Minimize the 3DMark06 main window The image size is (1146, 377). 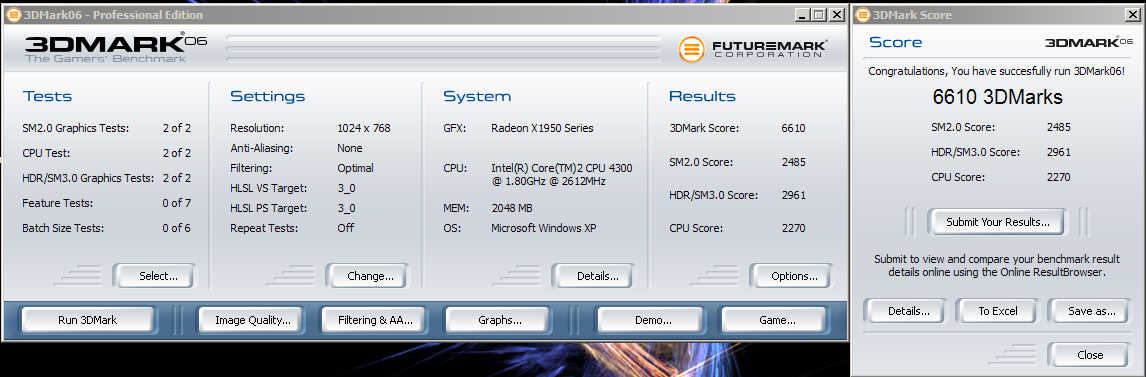(x=802, y=15)
